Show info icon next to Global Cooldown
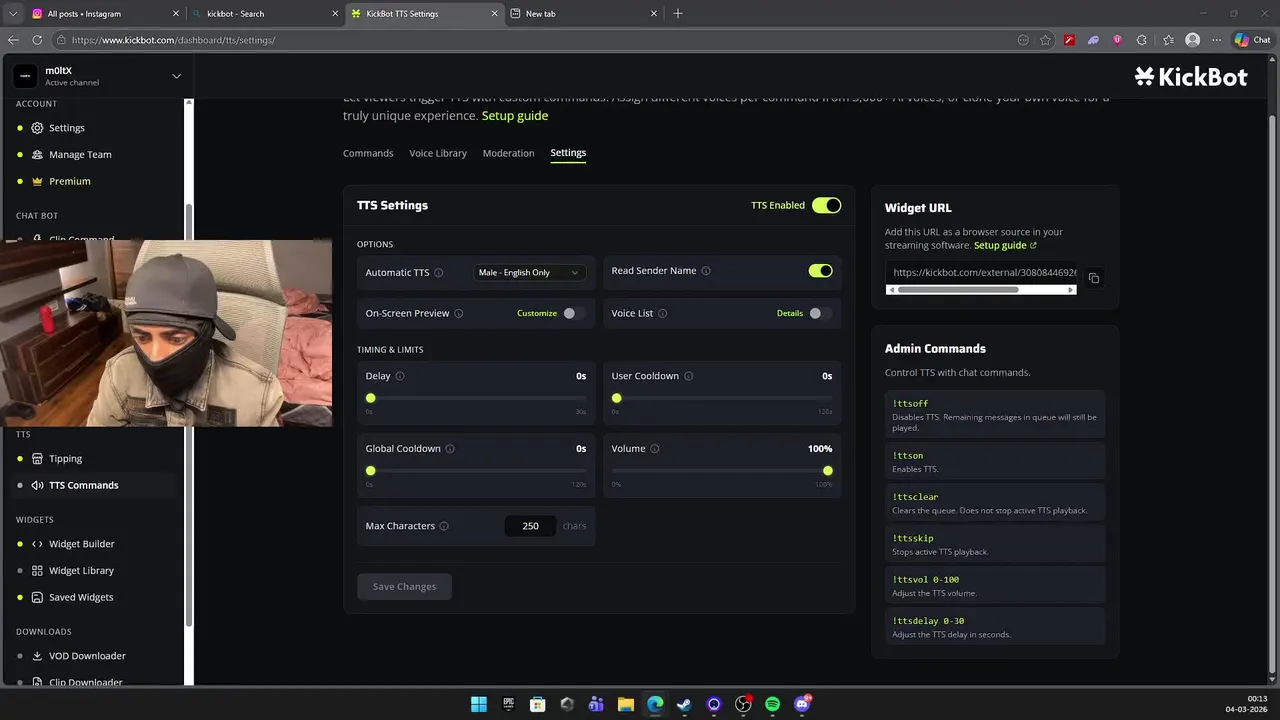The height and width of the screenshot is (720, 1280). point(450,449)
